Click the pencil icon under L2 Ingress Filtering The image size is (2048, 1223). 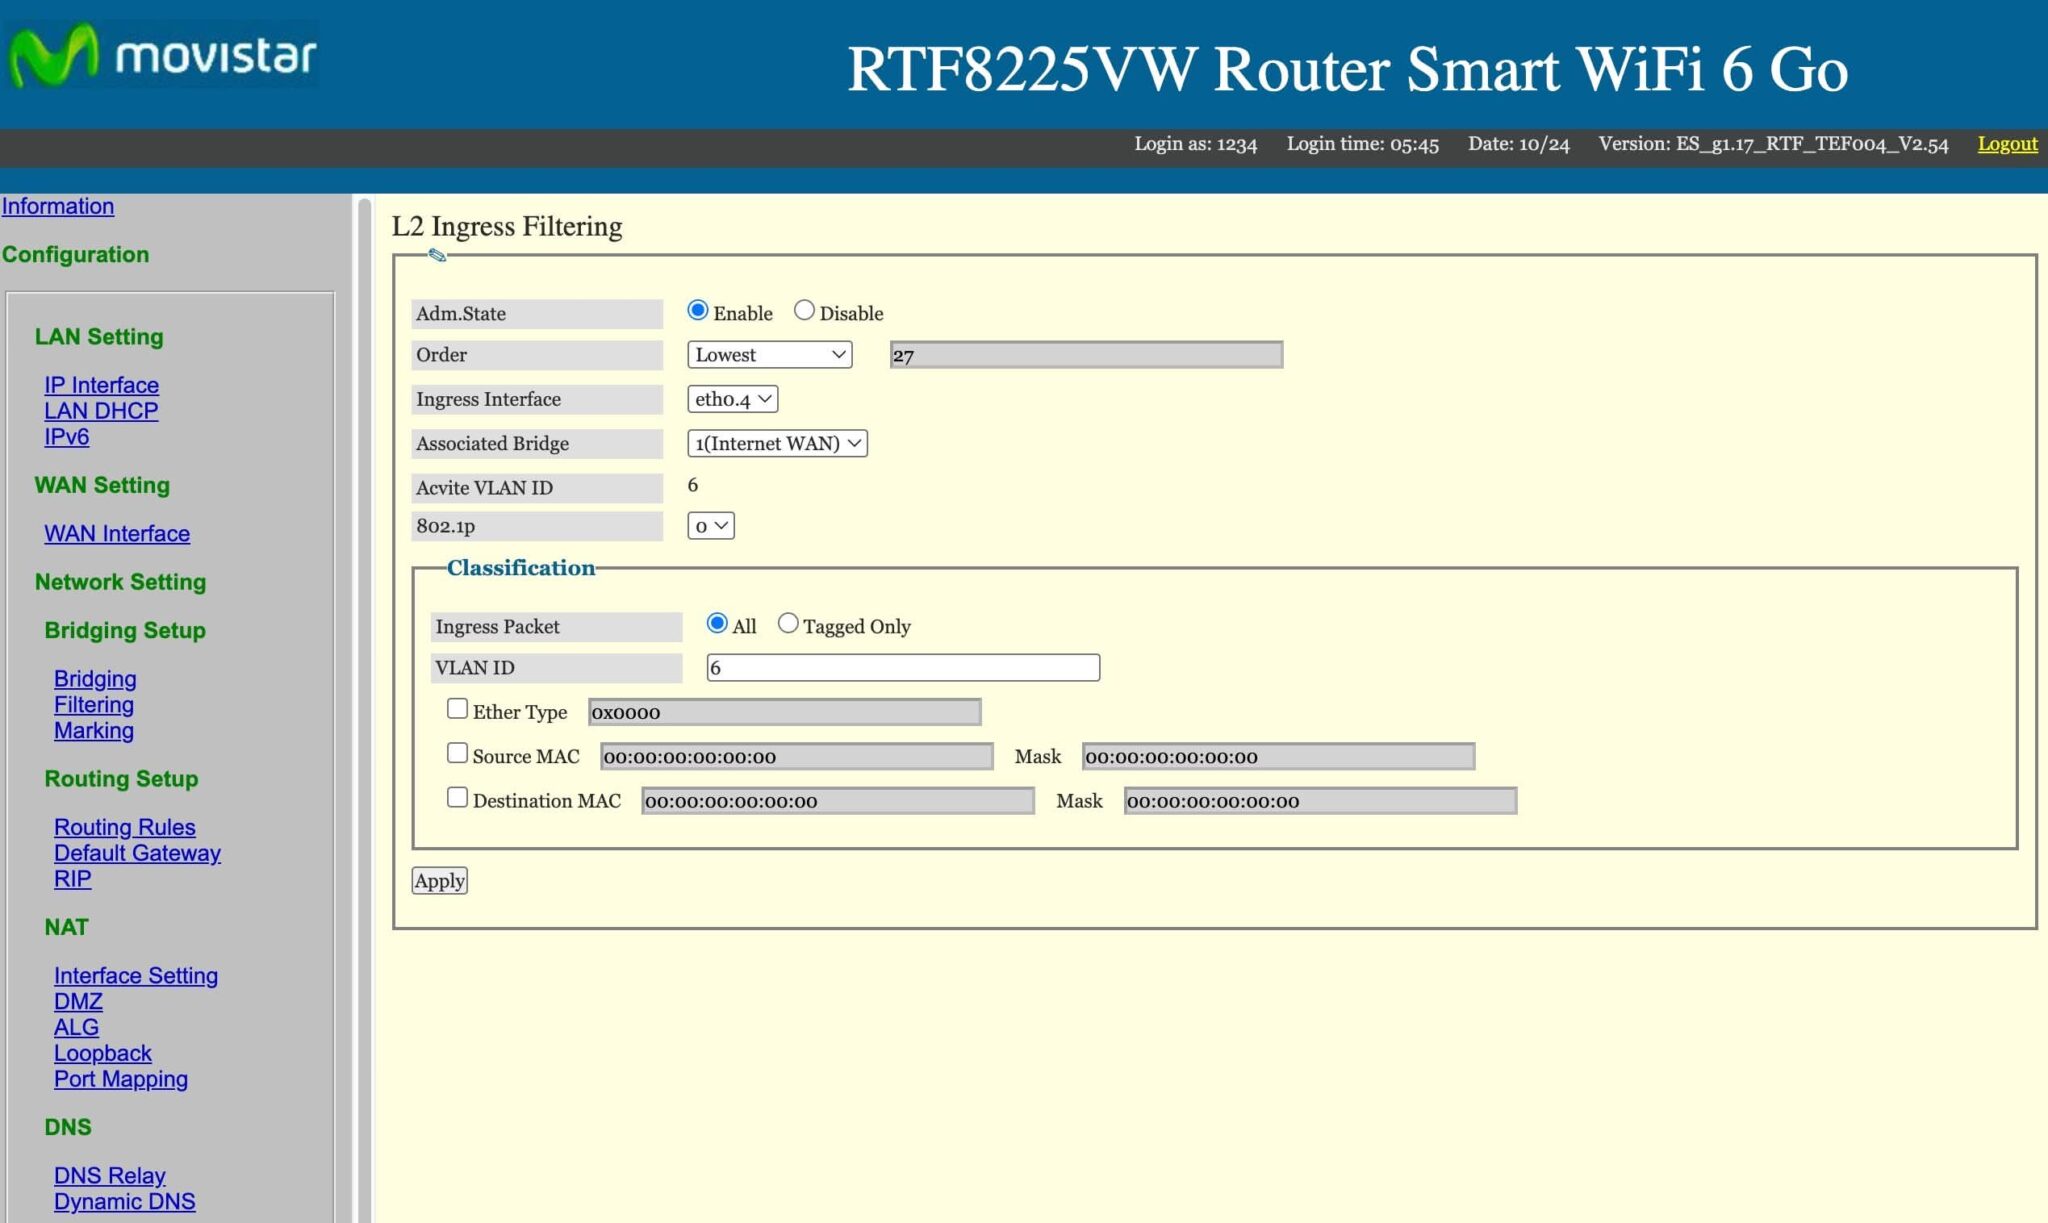[x=437, y=257]
